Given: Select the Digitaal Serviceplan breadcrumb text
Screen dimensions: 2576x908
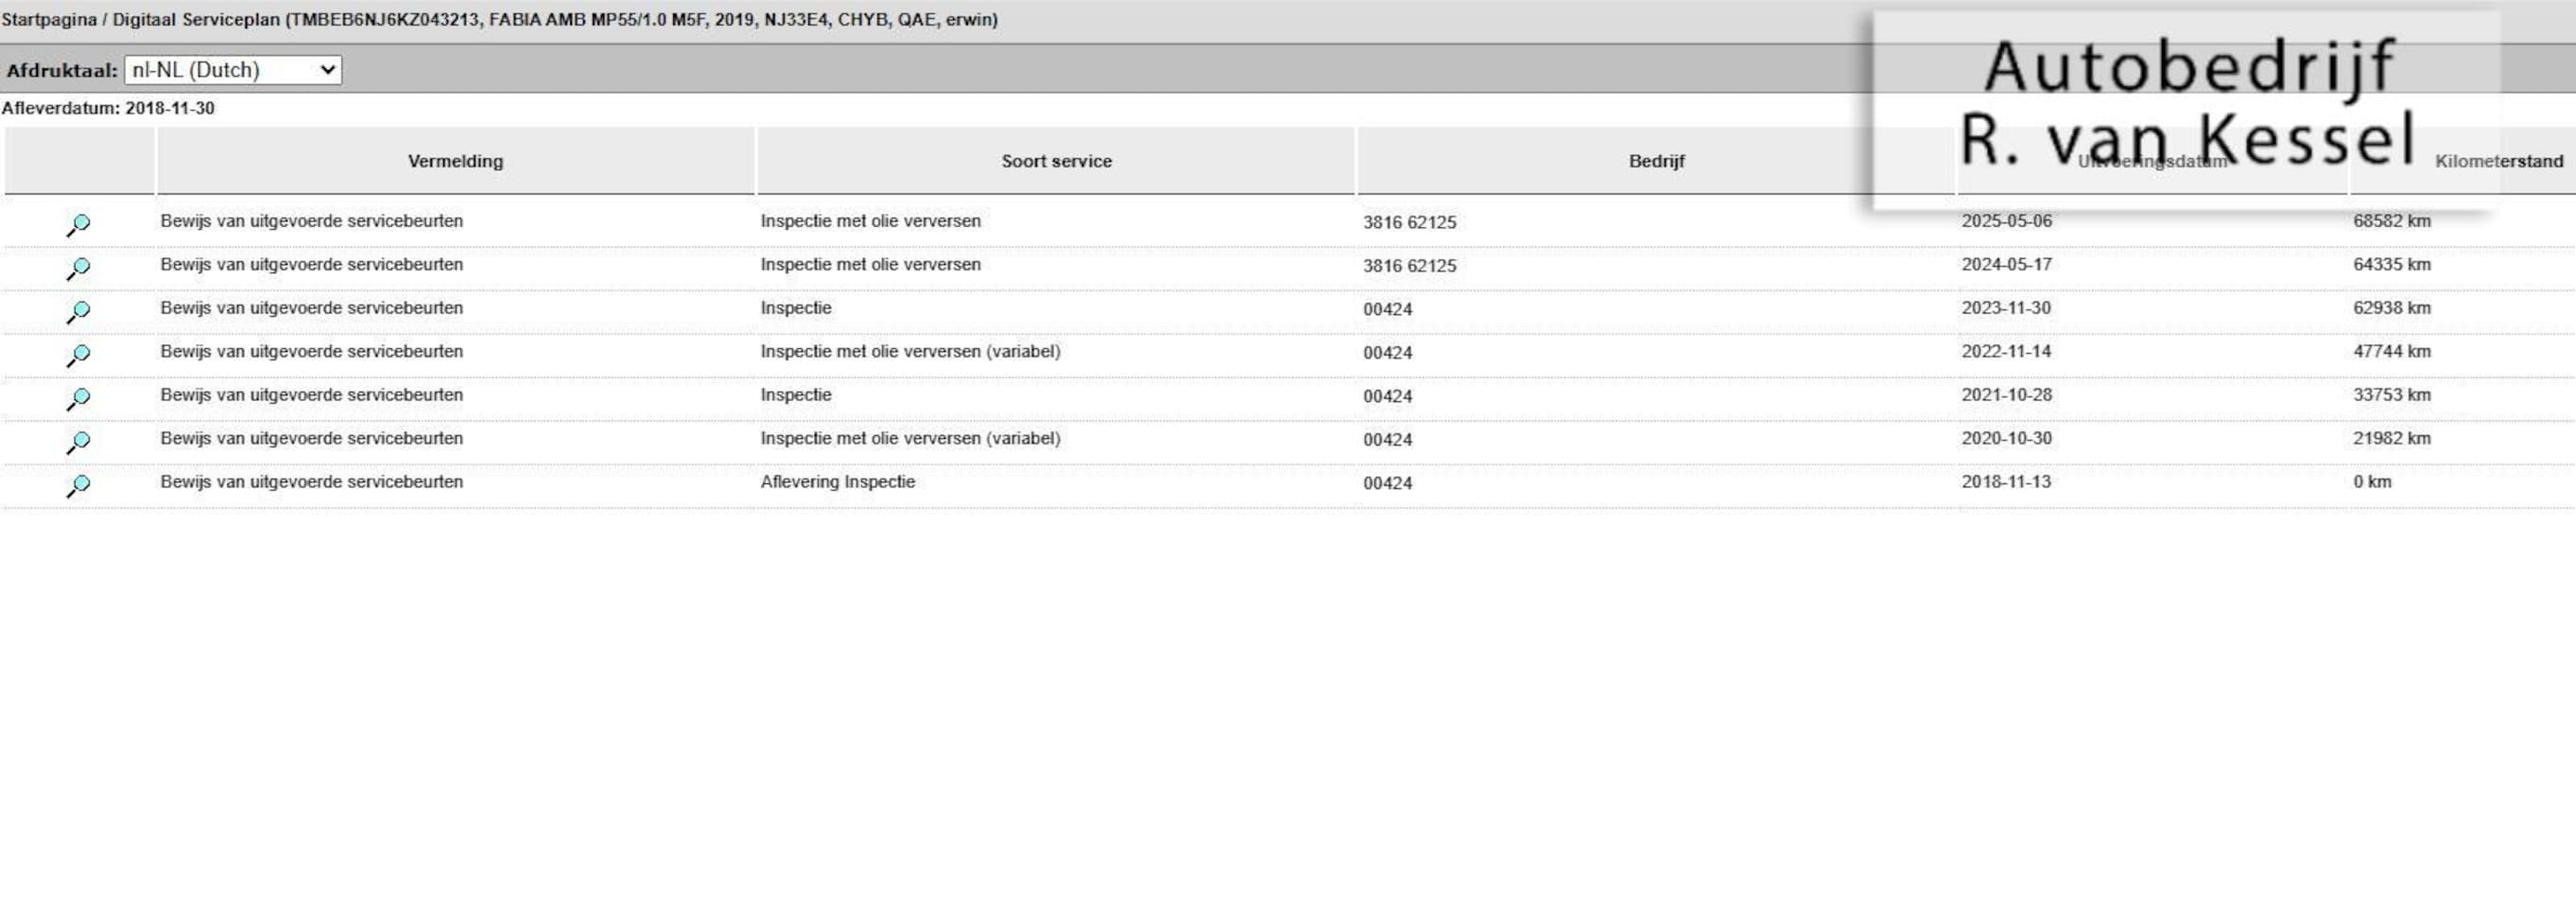Looking at the screenshot, I should 196,20.
